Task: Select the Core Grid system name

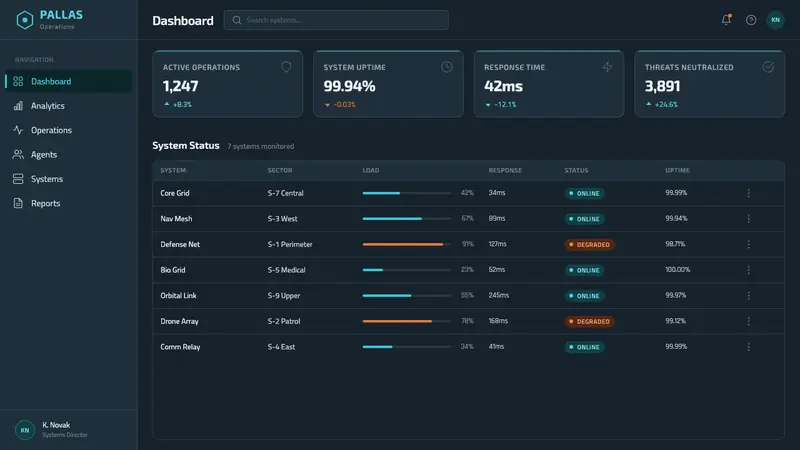Action: (x=175, y=193)
